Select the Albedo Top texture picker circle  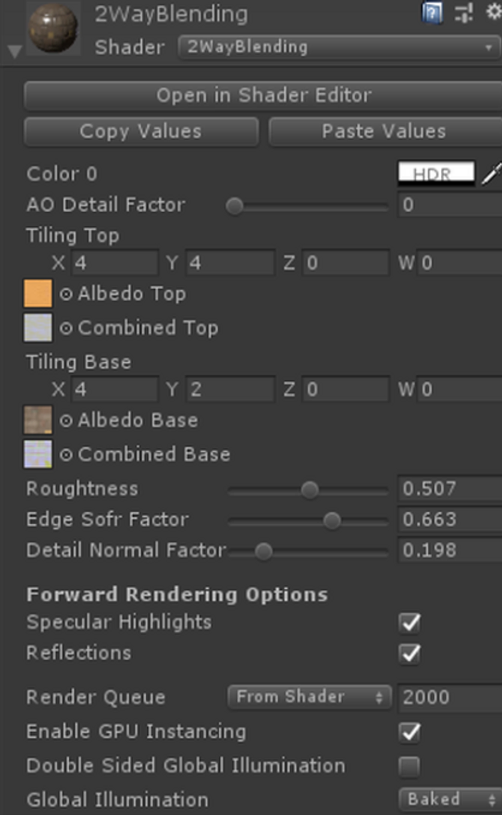66,294
